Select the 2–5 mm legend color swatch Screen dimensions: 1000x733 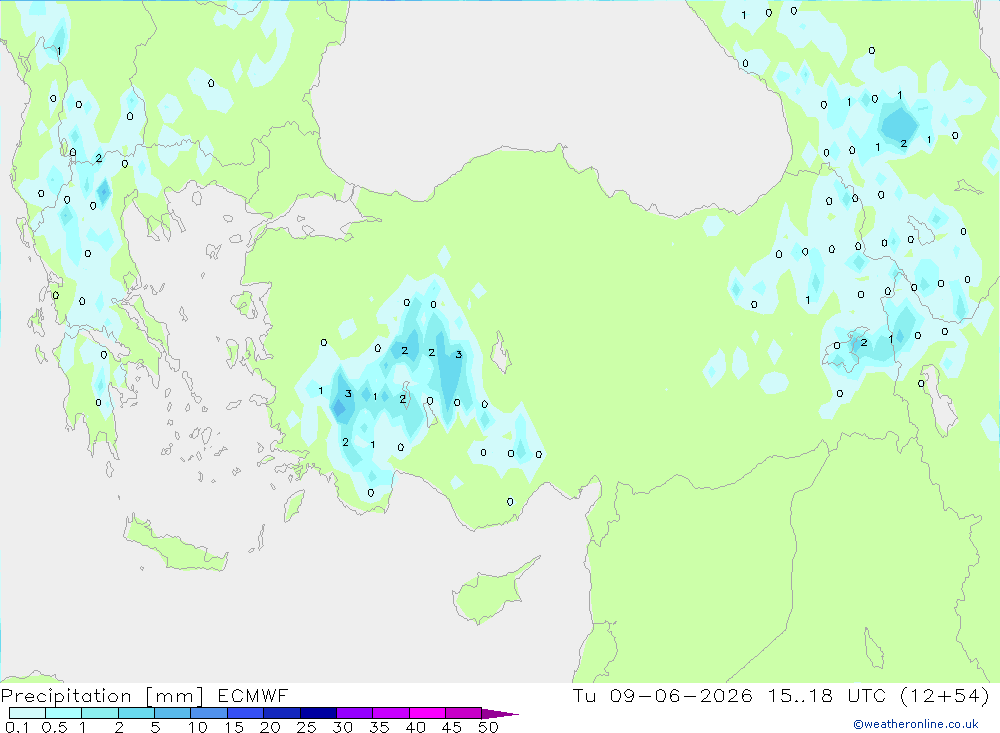coord(136,713)
